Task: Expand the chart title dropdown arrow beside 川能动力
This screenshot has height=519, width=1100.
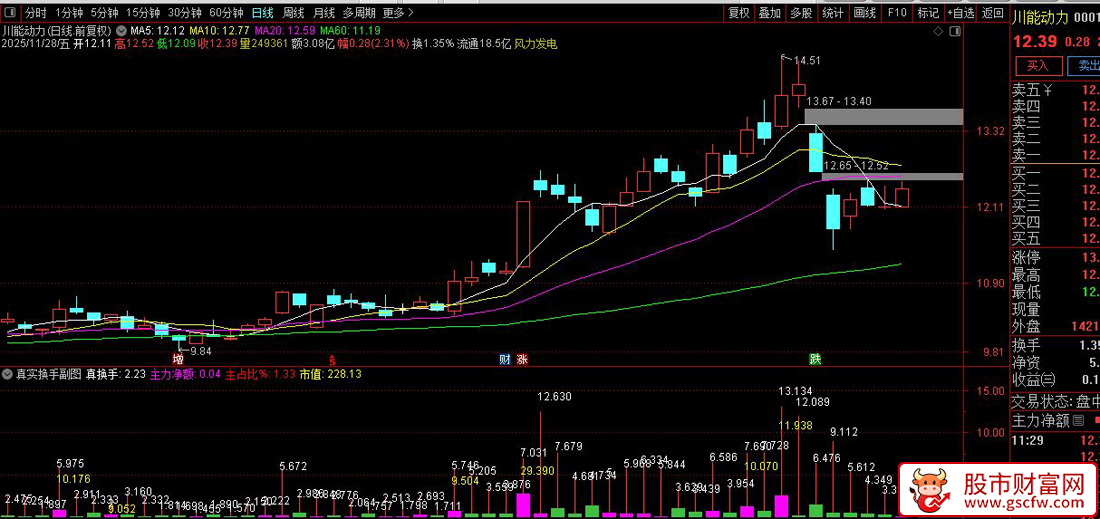Action: click(121, 31)
